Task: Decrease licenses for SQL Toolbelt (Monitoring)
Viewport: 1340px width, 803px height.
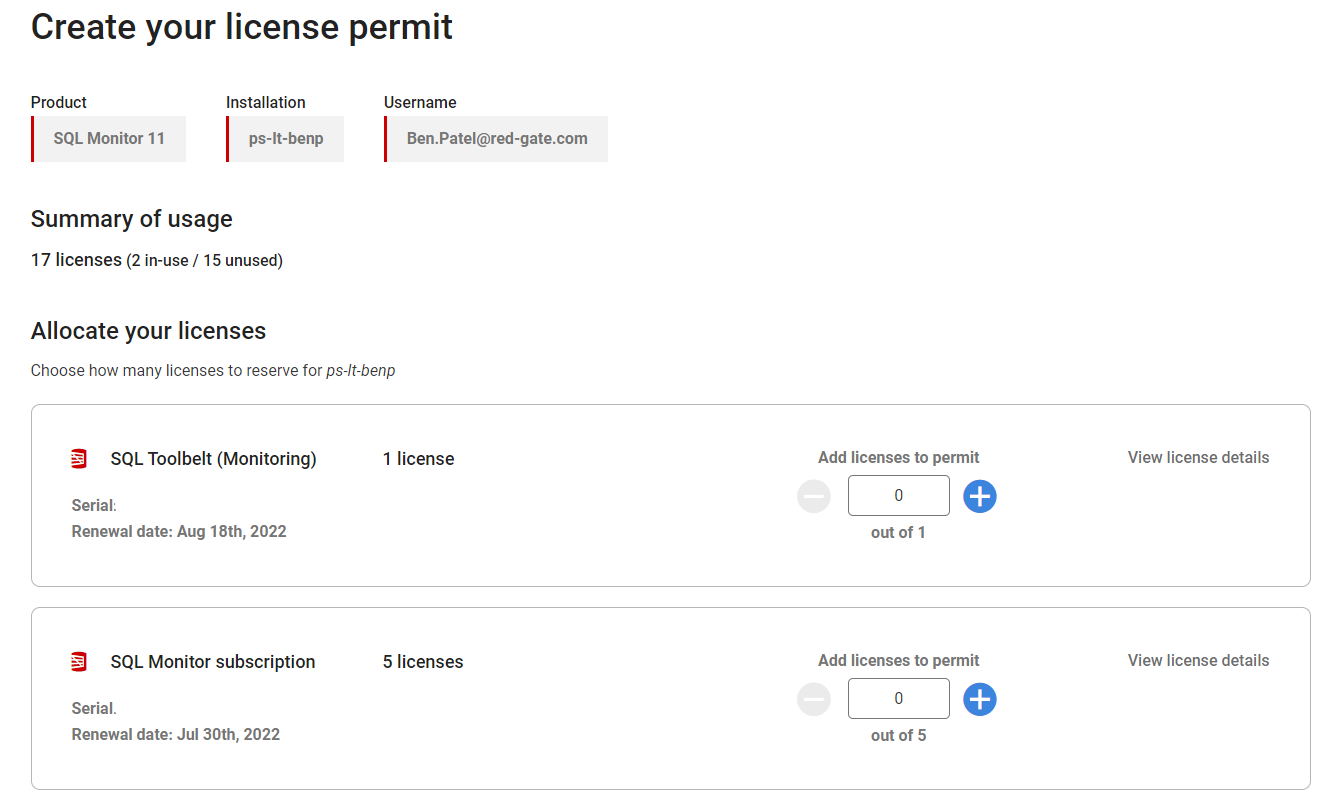Action: point(814,496)
